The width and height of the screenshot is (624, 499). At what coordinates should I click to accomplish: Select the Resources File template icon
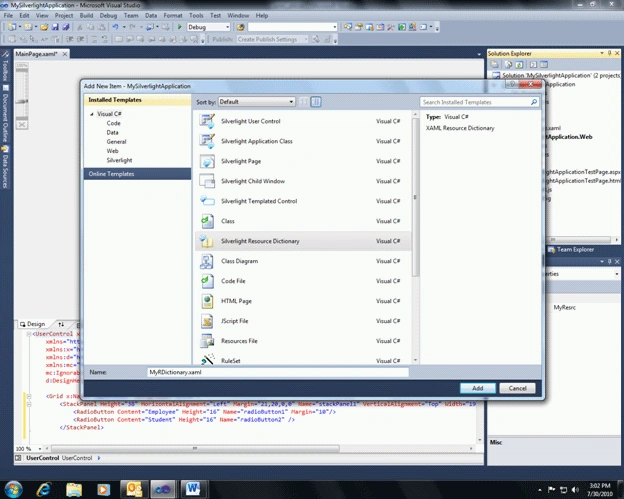pyautogui.click(x=207, y=341)
